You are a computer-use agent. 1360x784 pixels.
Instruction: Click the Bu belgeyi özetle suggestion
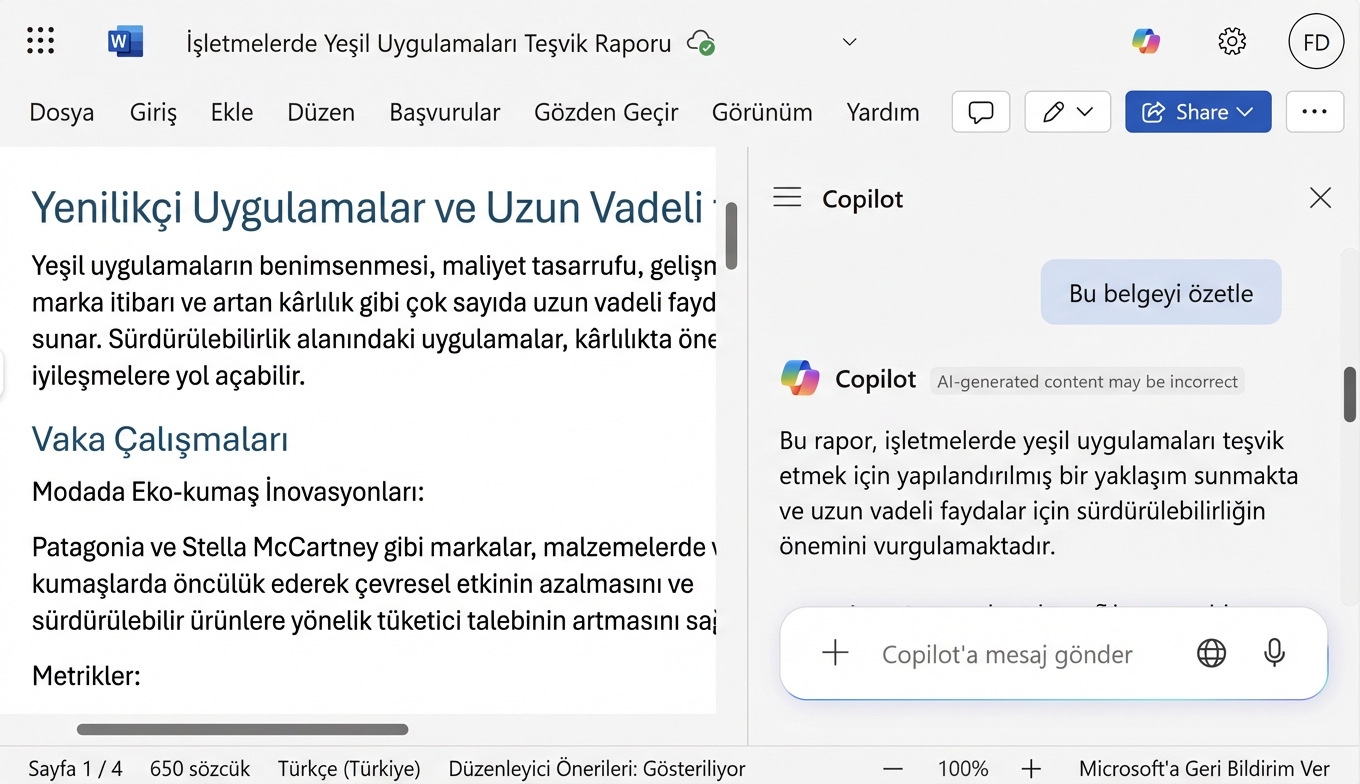(1160, 292)
